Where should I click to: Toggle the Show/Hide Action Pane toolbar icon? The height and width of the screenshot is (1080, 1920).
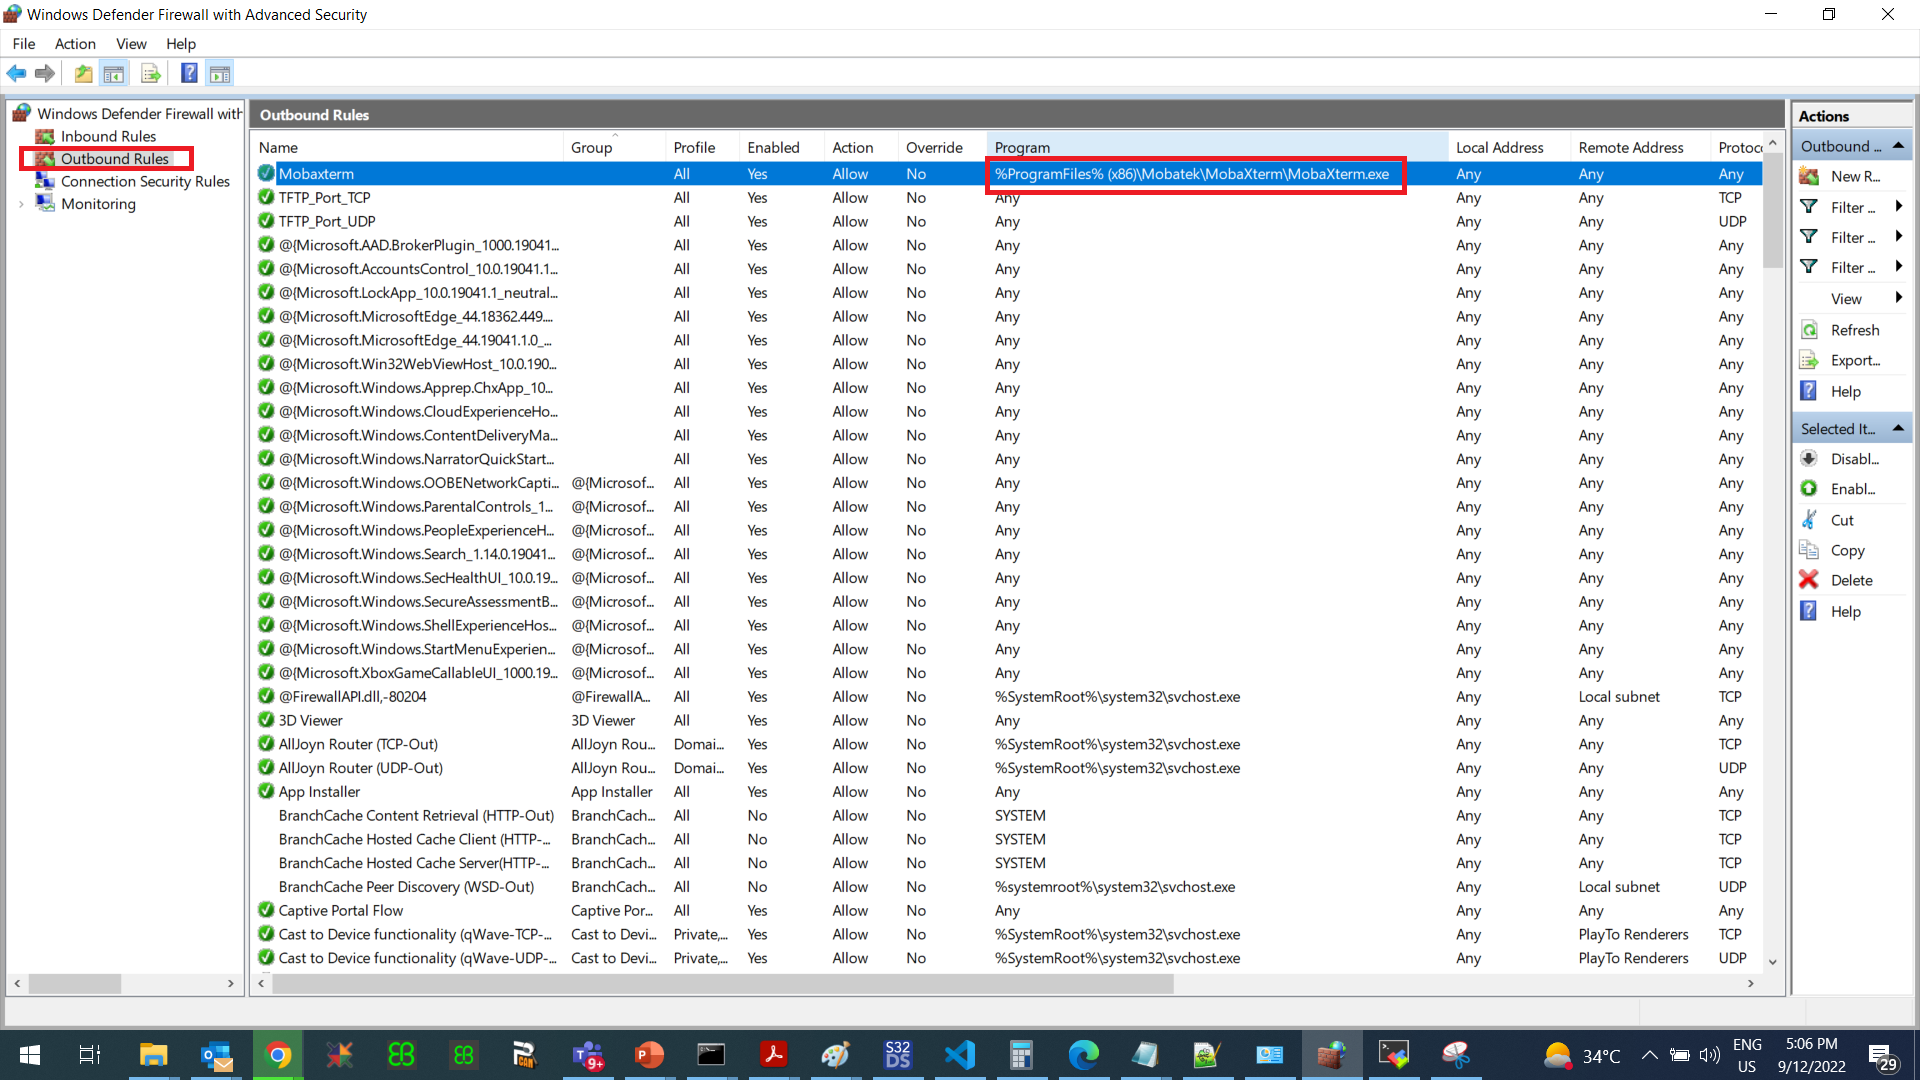point(220,73)
